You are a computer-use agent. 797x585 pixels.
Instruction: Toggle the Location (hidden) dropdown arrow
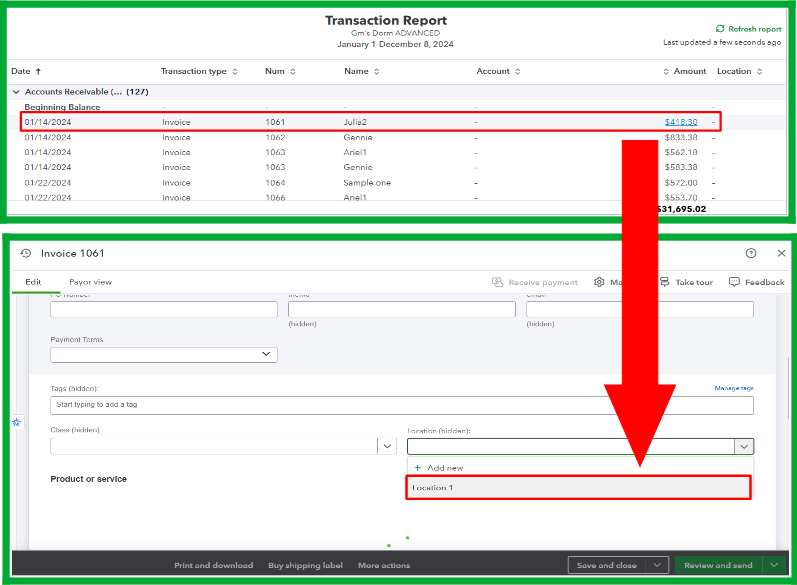(744, 447)
